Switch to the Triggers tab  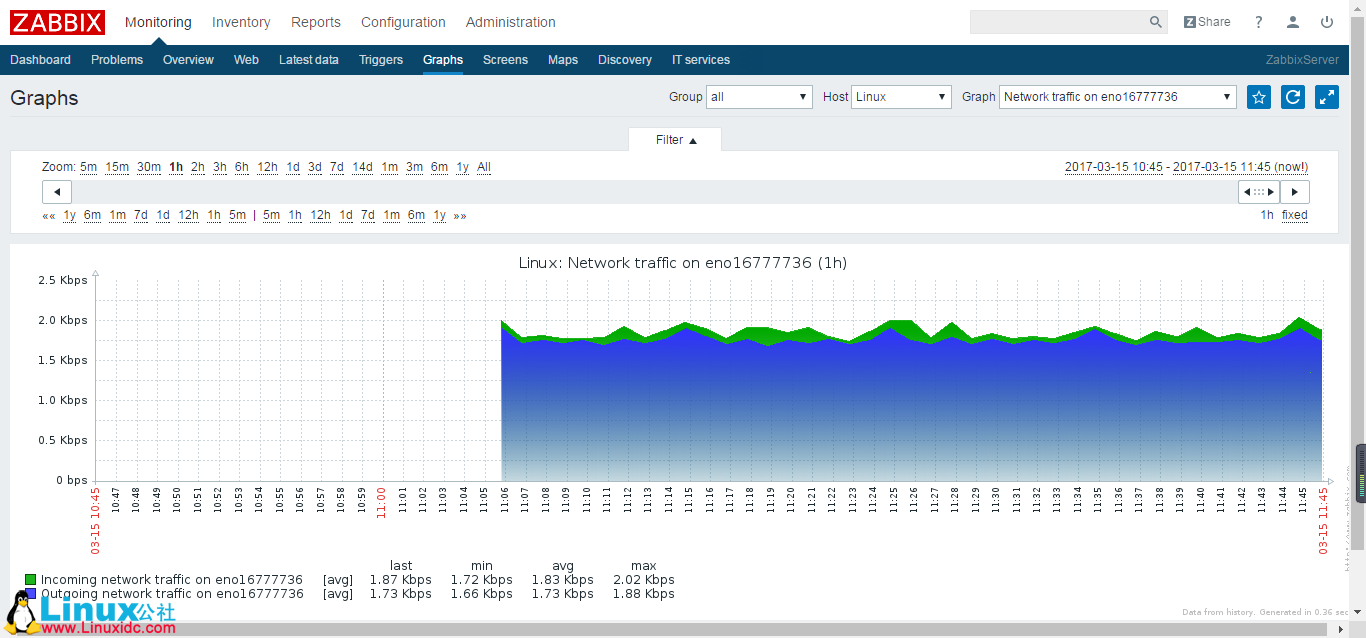pyautogui.click(x=381, y=60)
